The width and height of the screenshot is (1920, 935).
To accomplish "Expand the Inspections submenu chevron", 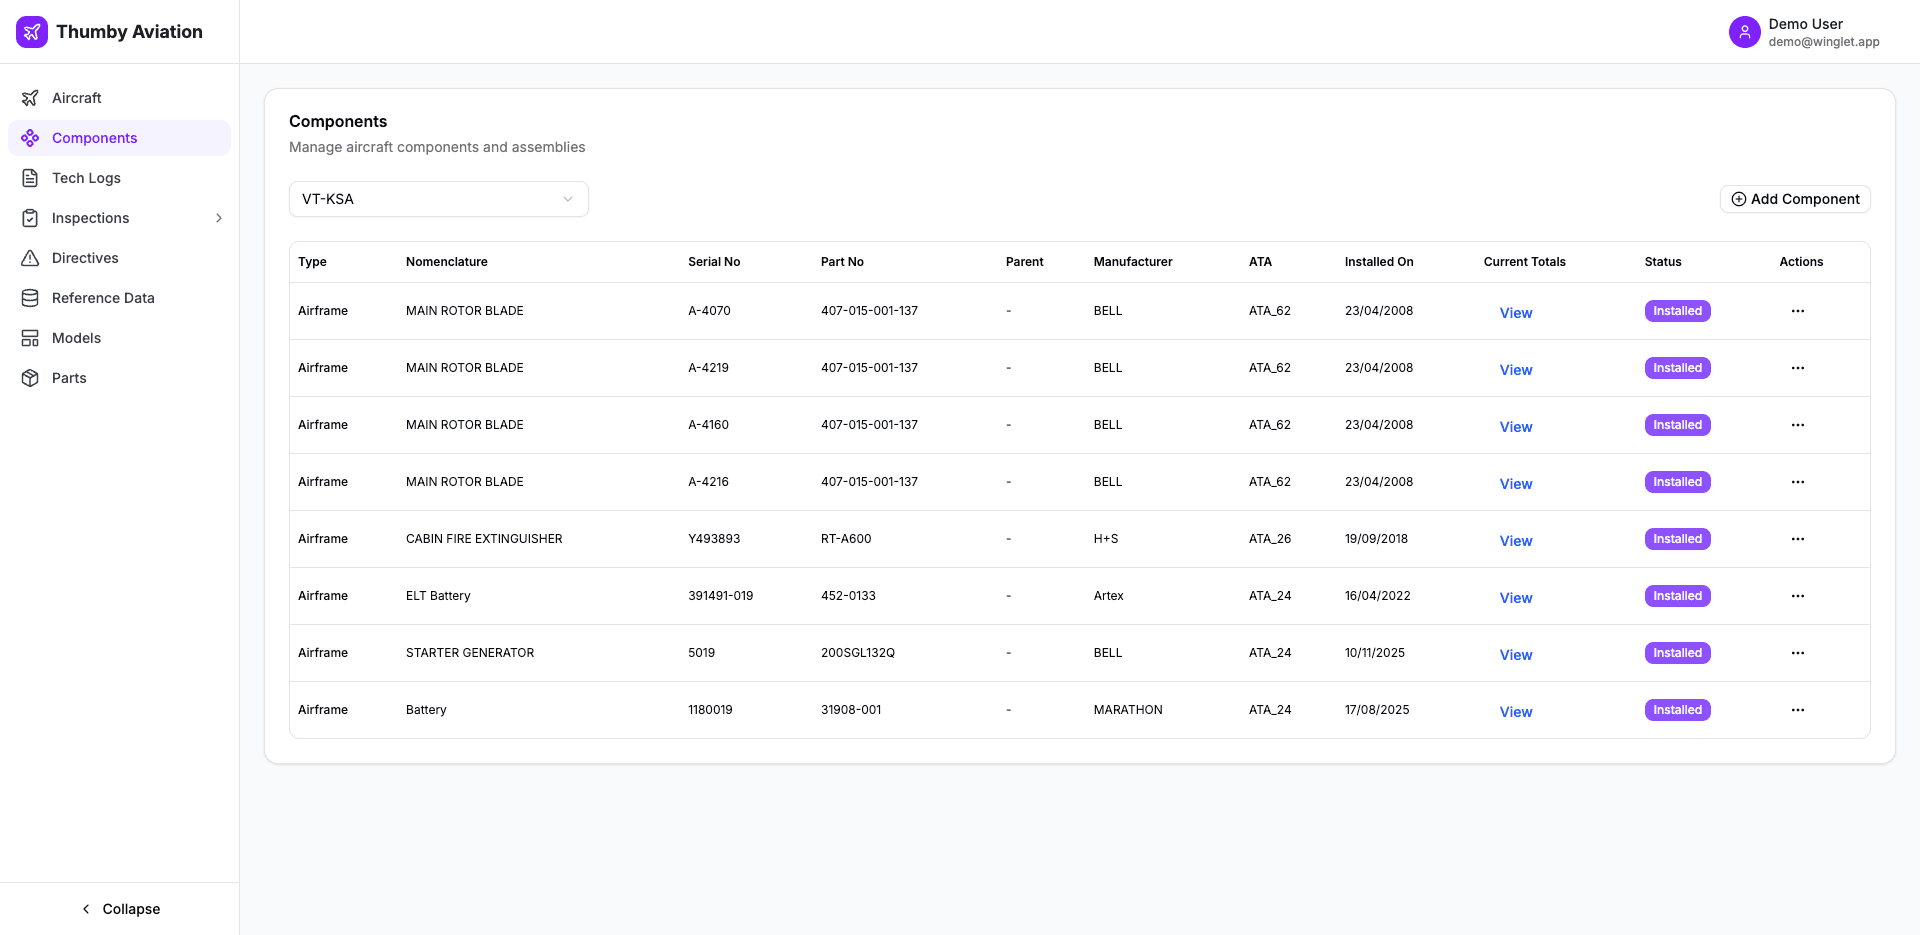I will 219,218.
